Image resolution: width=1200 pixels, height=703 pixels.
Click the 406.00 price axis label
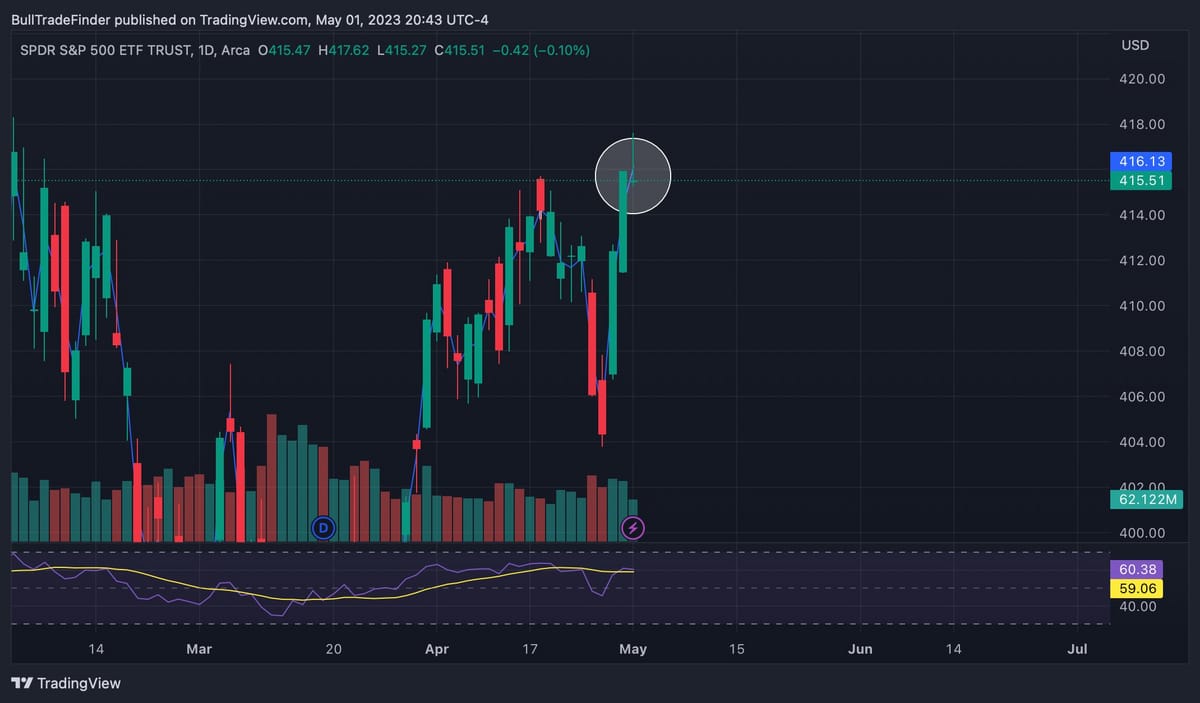point(1141,397)
